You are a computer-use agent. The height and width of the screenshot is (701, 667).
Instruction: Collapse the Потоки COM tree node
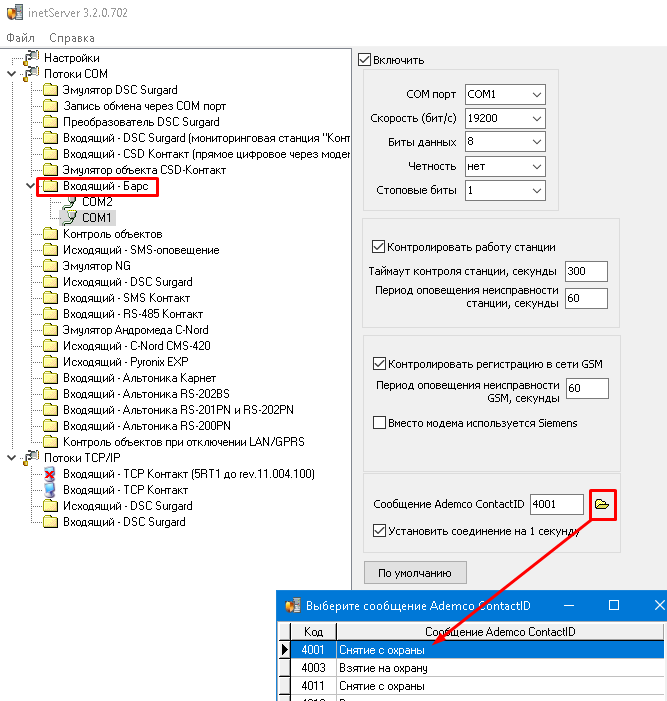pyautogui.click(x=12, y=74)
